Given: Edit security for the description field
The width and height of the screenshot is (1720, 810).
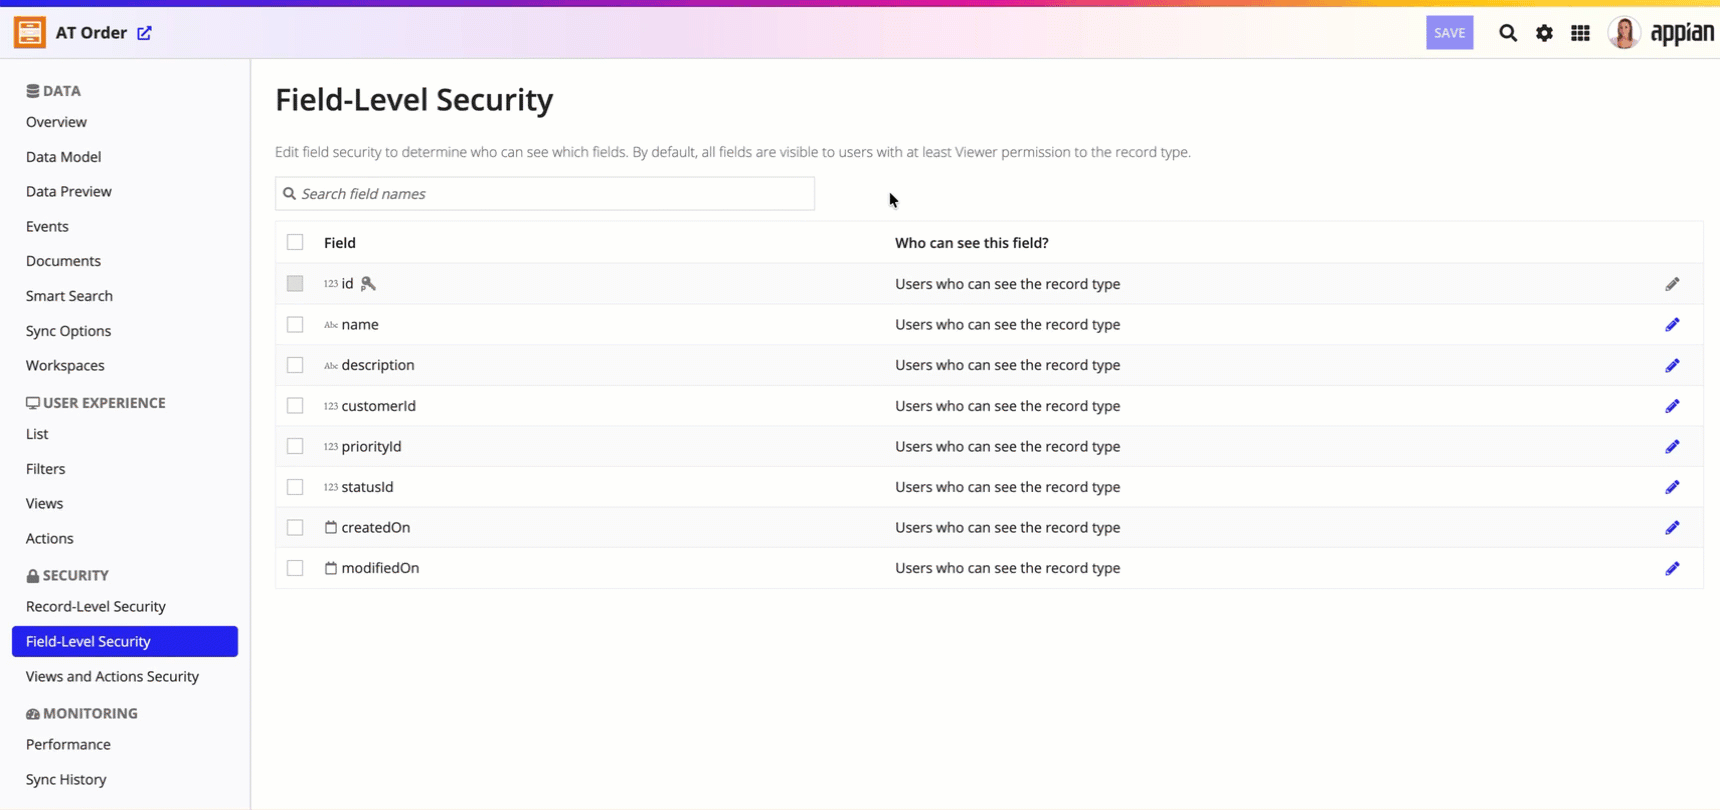Looking at the screenshot, I should click(x=1672, y=365).
